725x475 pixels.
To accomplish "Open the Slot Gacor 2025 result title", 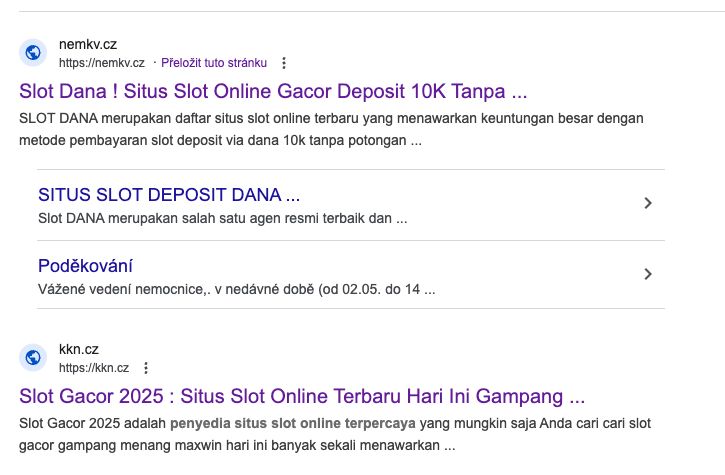I will [302, 396].
